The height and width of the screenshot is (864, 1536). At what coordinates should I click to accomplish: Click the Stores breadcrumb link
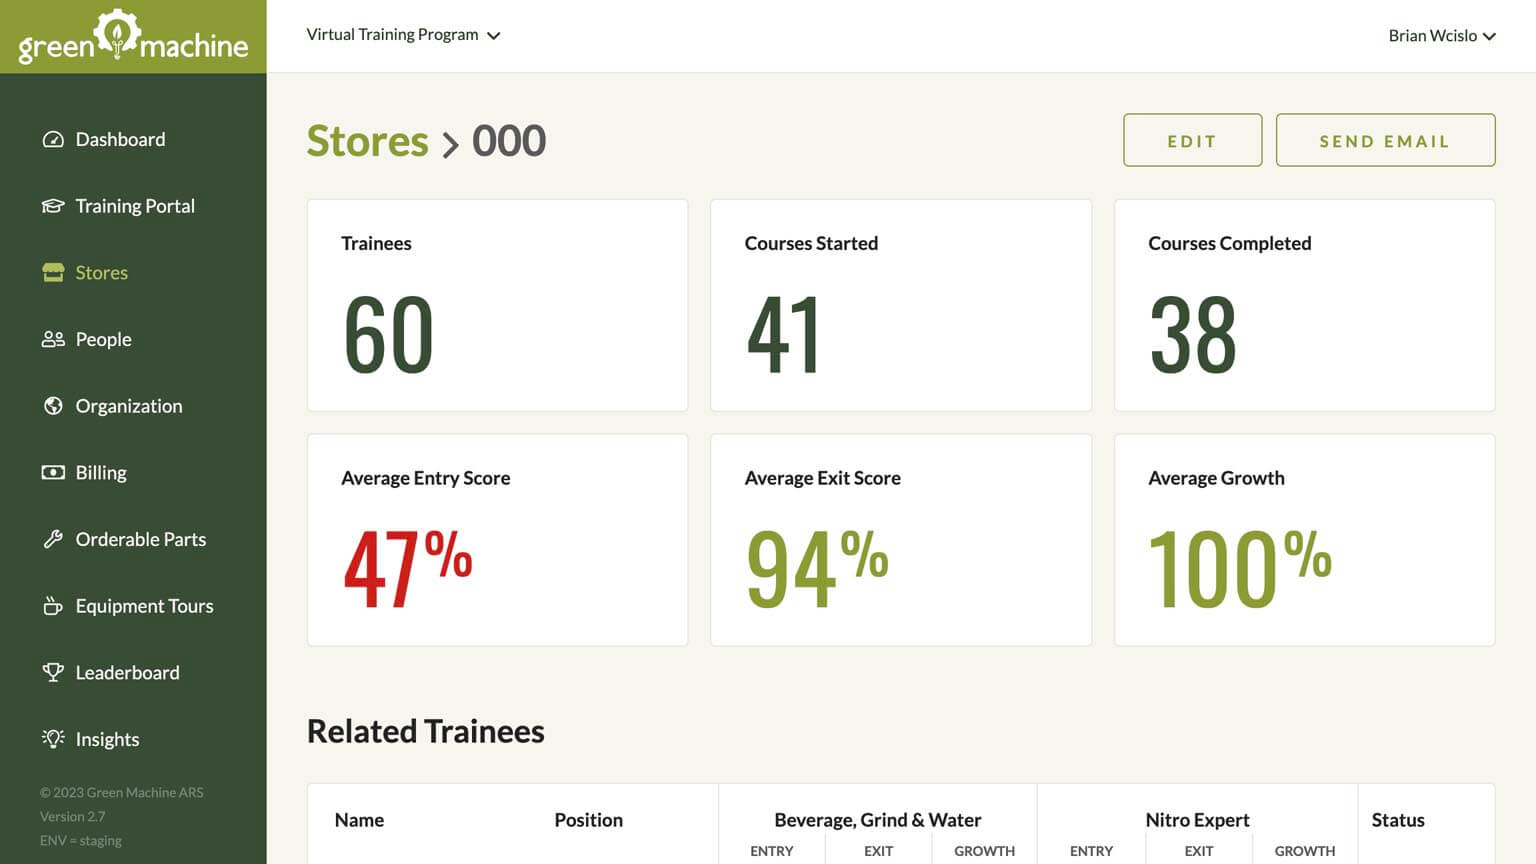367,141
